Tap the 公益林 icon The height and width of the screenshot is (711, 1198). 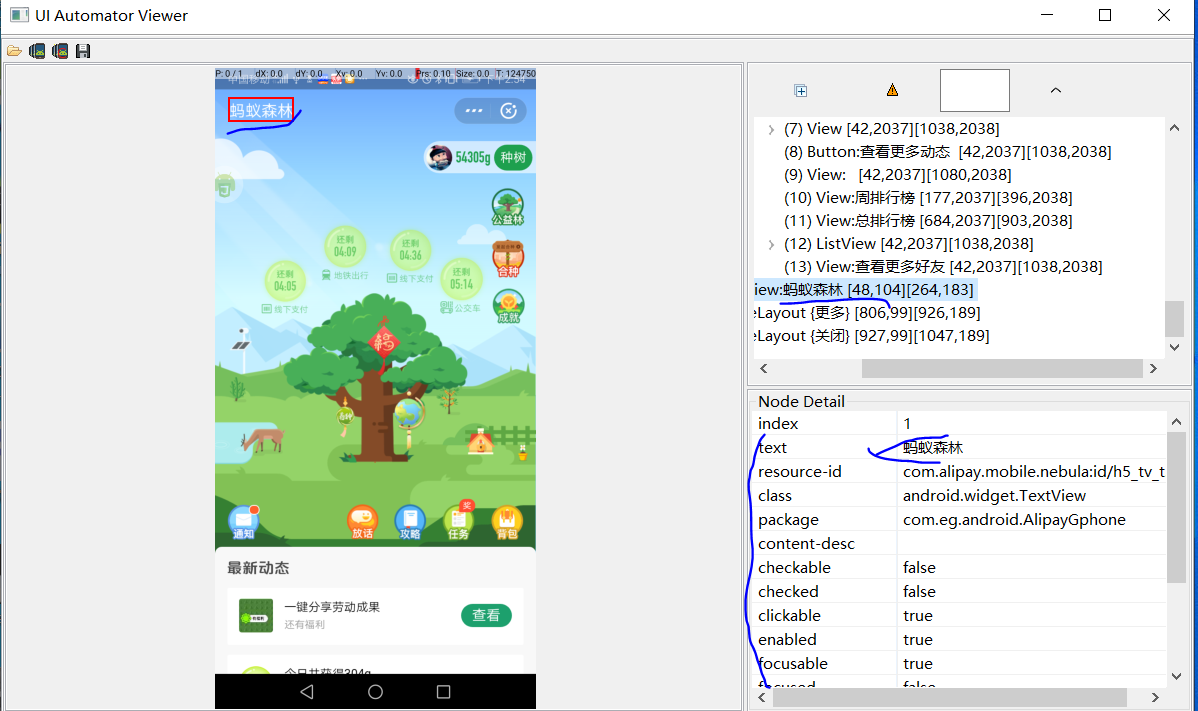pos(508,207)
